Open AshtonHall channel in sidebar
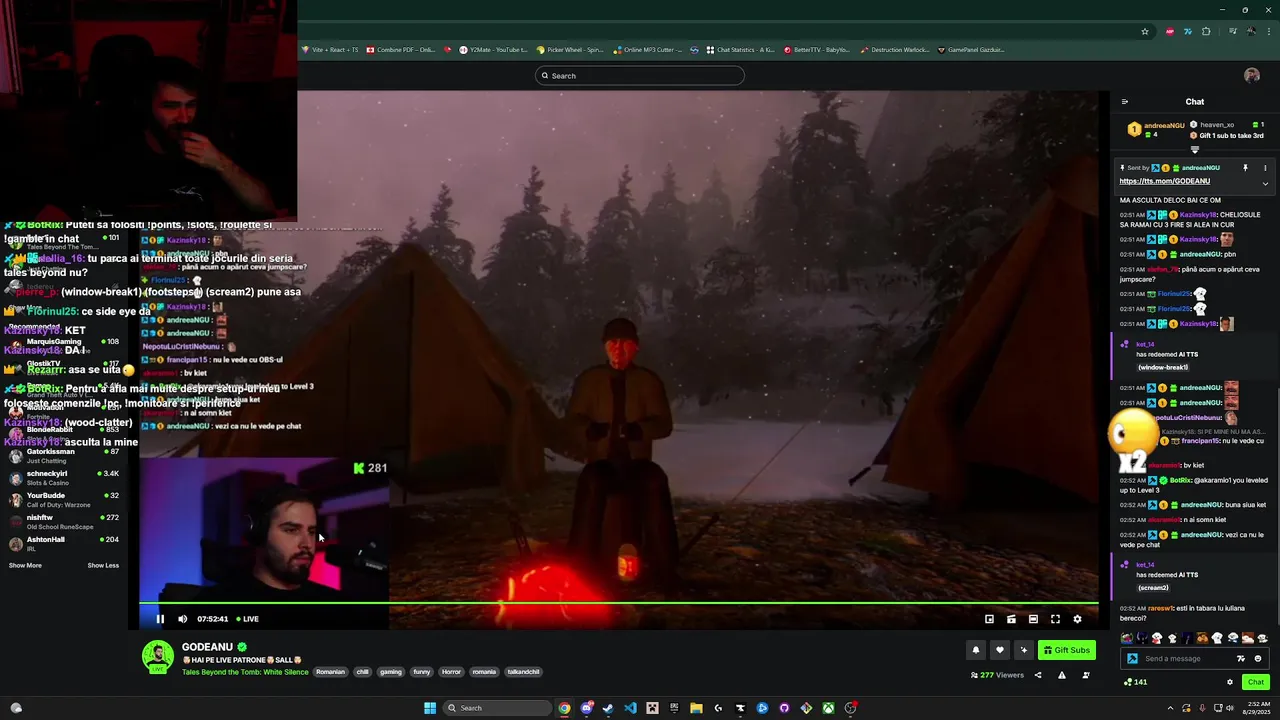The height and width of the screenshot is (720, 1280). coord(63,544)
